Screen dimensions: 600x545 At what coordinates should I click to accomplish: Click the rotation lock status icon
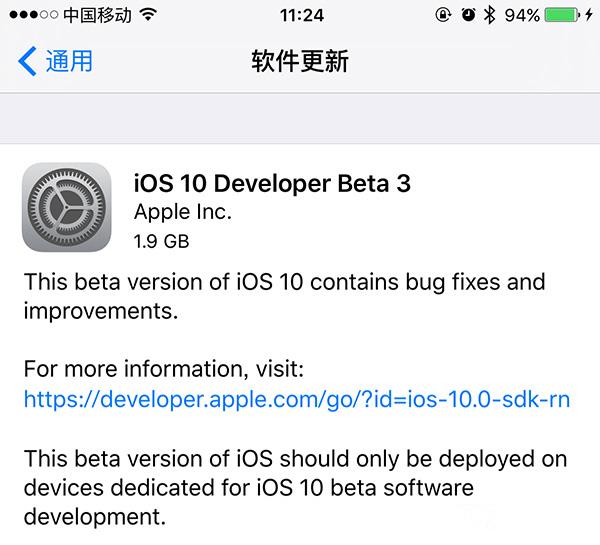pyautogui.click(x=441, y=16)
